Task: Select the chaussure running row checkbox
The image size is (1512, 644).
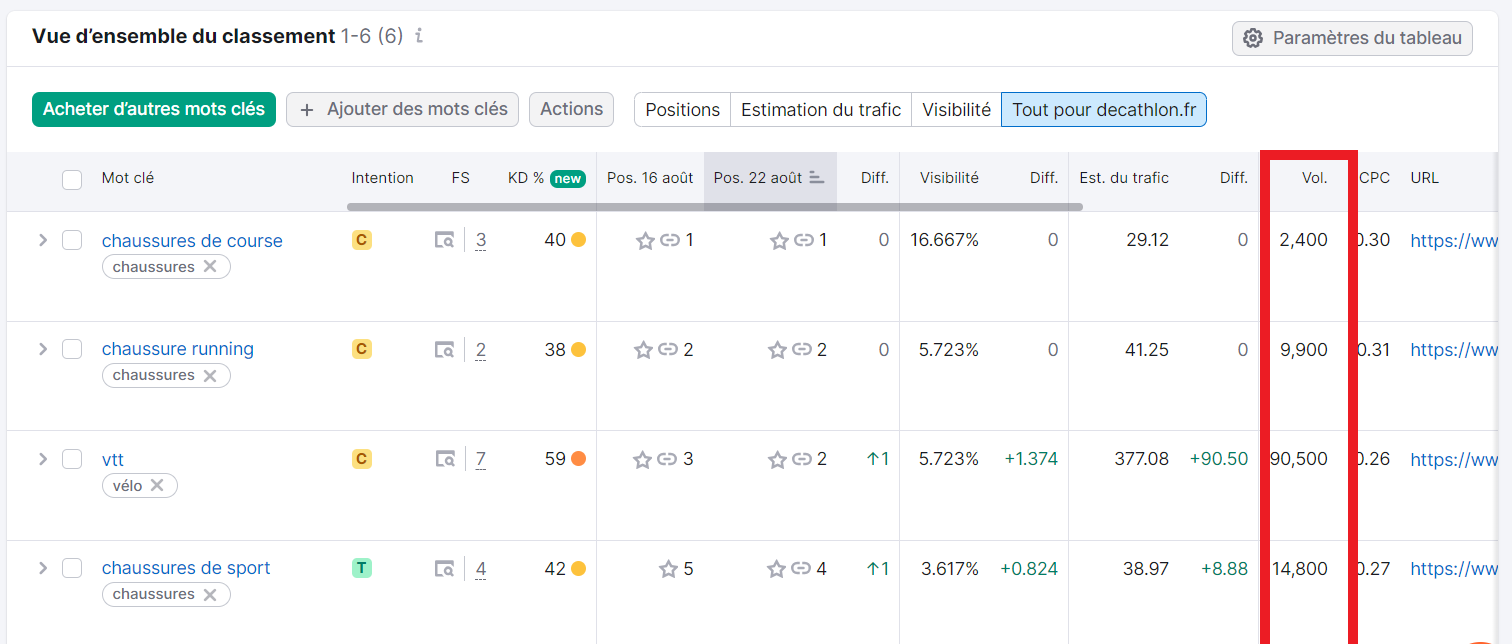Action: tap(72, 349)
